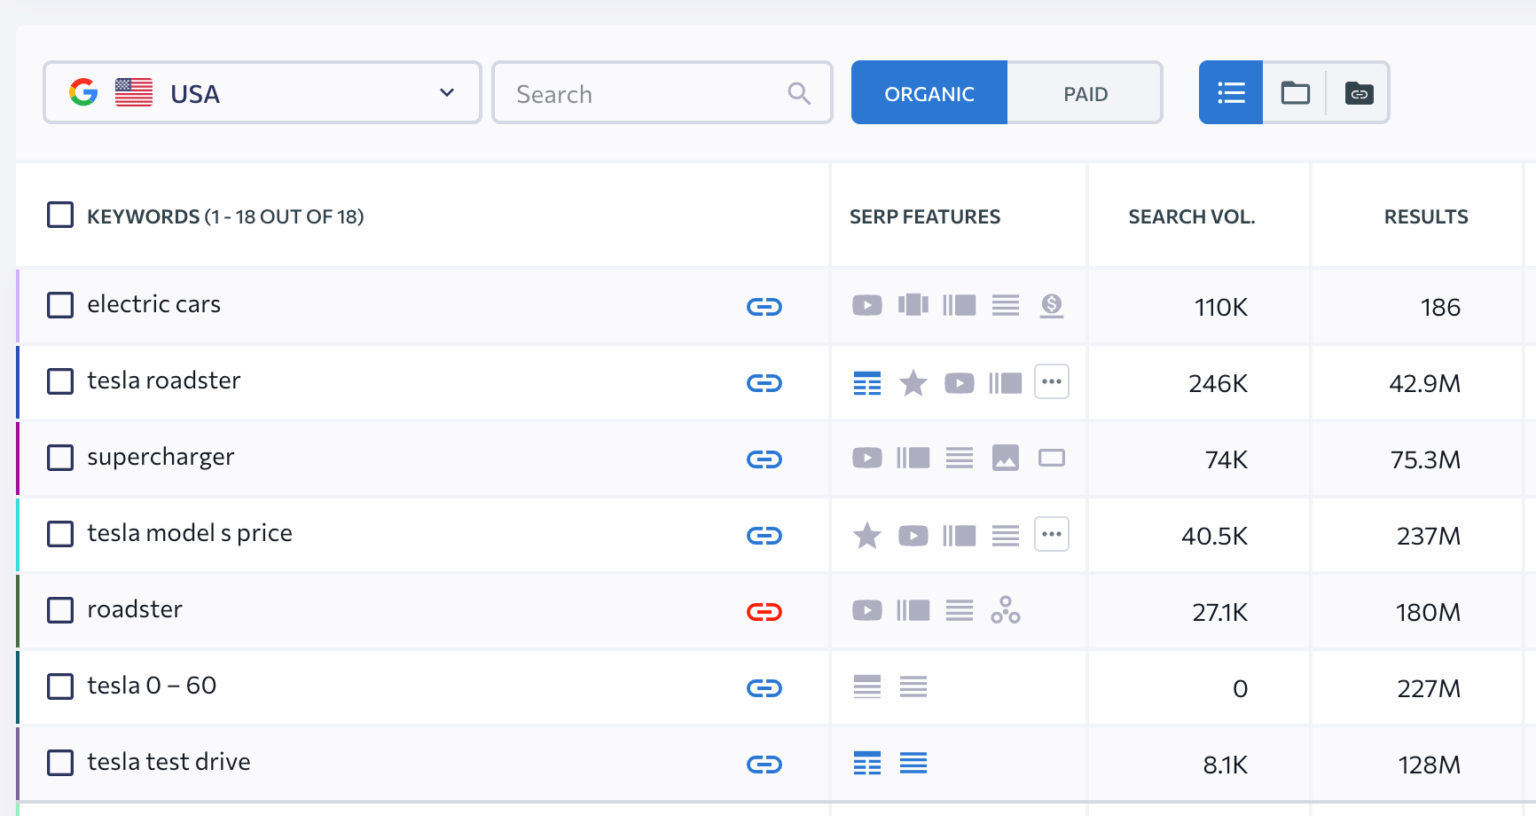
Task: Click the knowledge graph icon in roadster row
Action: tap(1005, 611)
